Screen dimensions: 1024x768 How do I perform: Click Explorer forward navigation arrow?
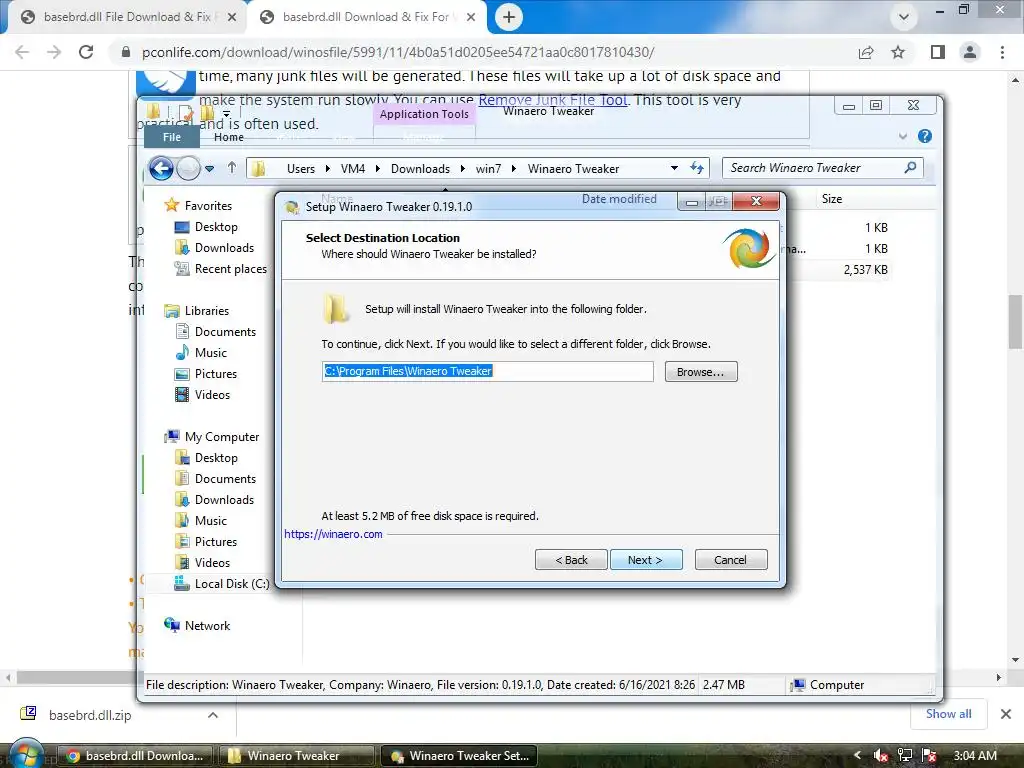[188, 168]
